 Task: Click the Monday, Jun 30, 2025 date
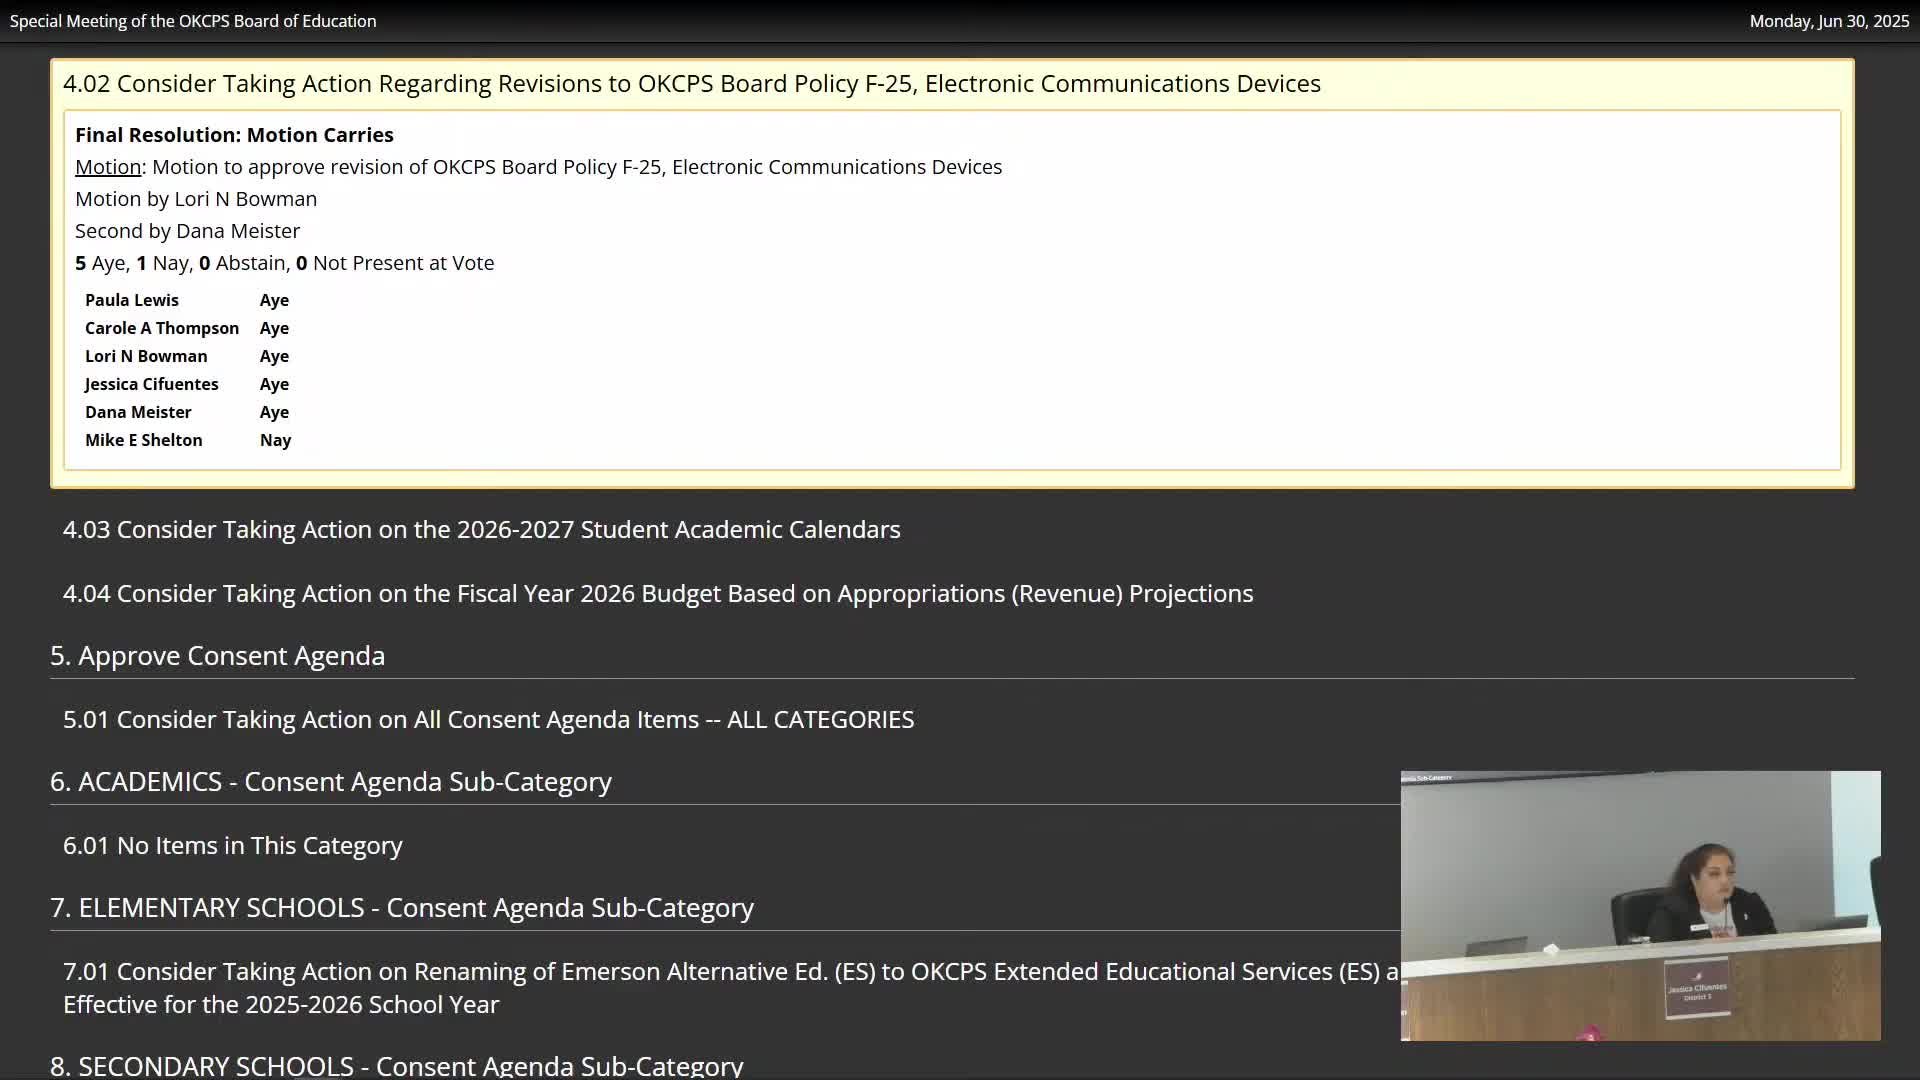(1828, 21)
